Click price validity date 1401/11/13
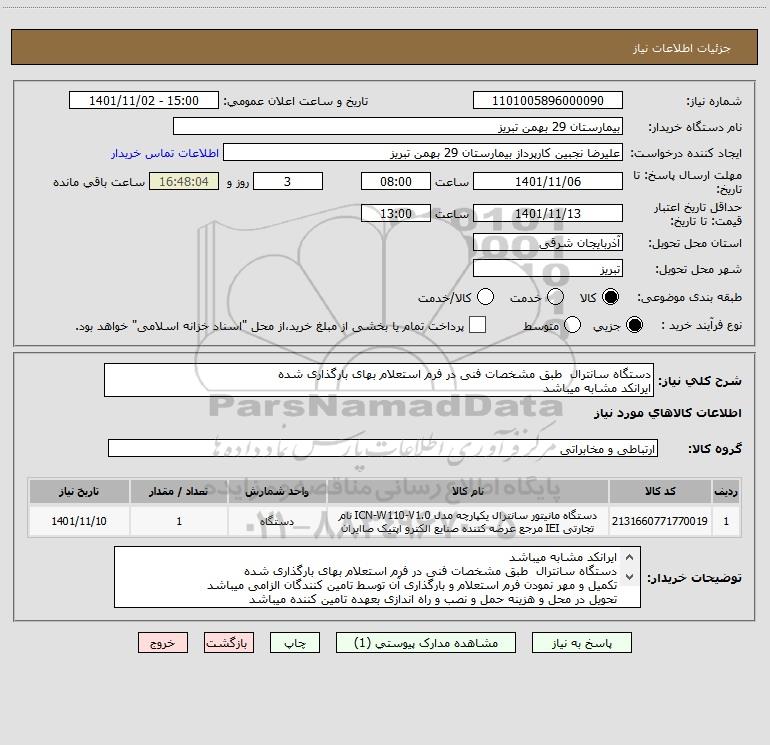770x745 pixels. (548, 214)
